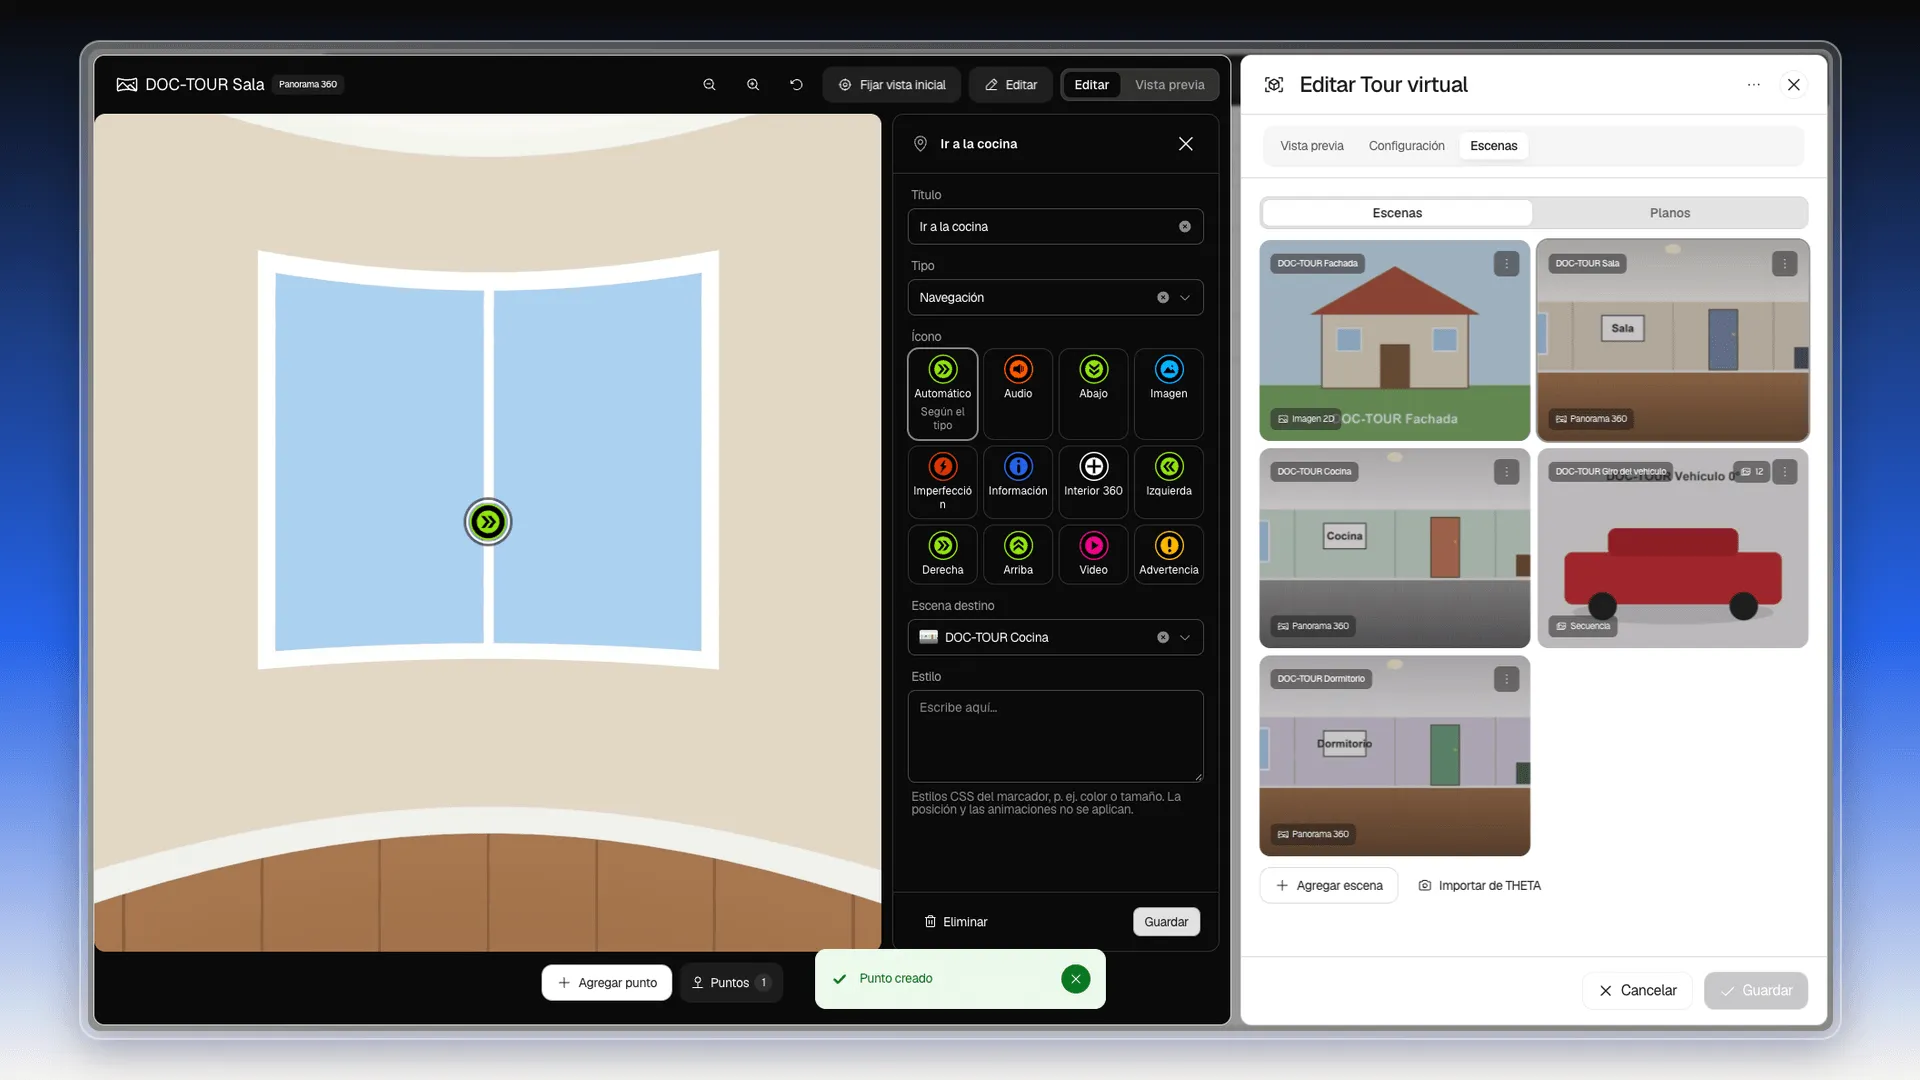Select the Escenas top tab
1920x1080 pixels.
[1493, 146]
